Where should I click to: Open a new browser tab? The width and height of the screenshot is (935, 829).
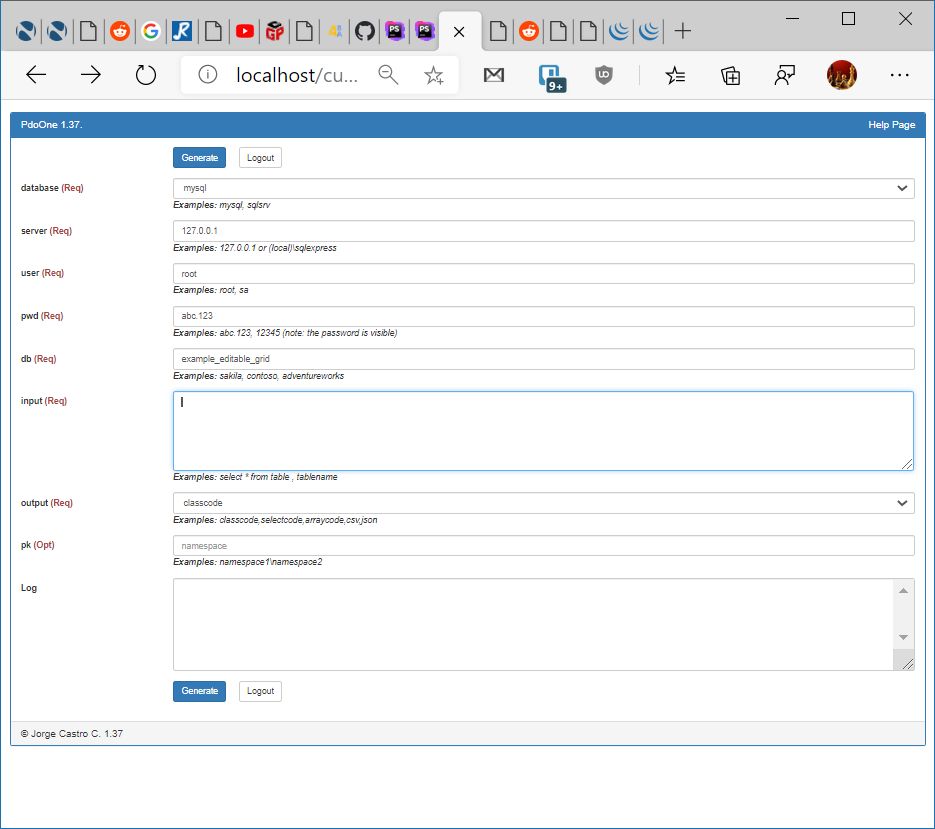[x=683, y=31]
